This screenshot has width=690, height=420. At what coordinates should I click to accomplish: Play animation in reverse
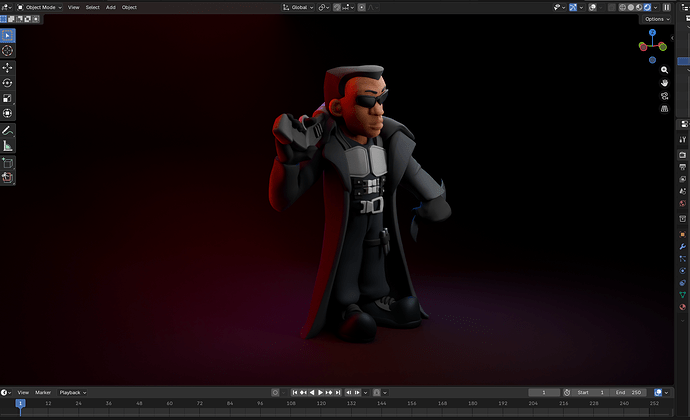pyautogui.click(x=312, y=392)
